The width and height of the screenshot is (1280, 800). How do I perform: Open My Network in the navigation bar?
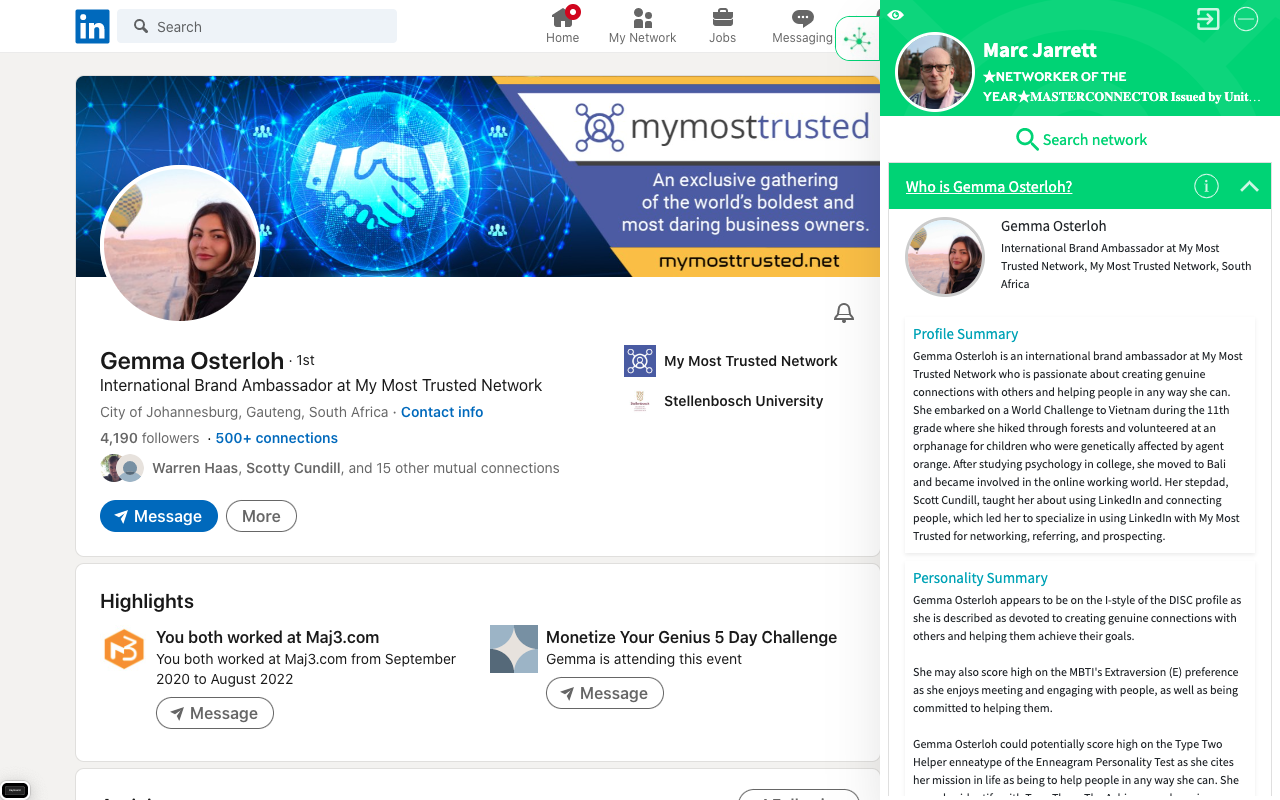642,26
